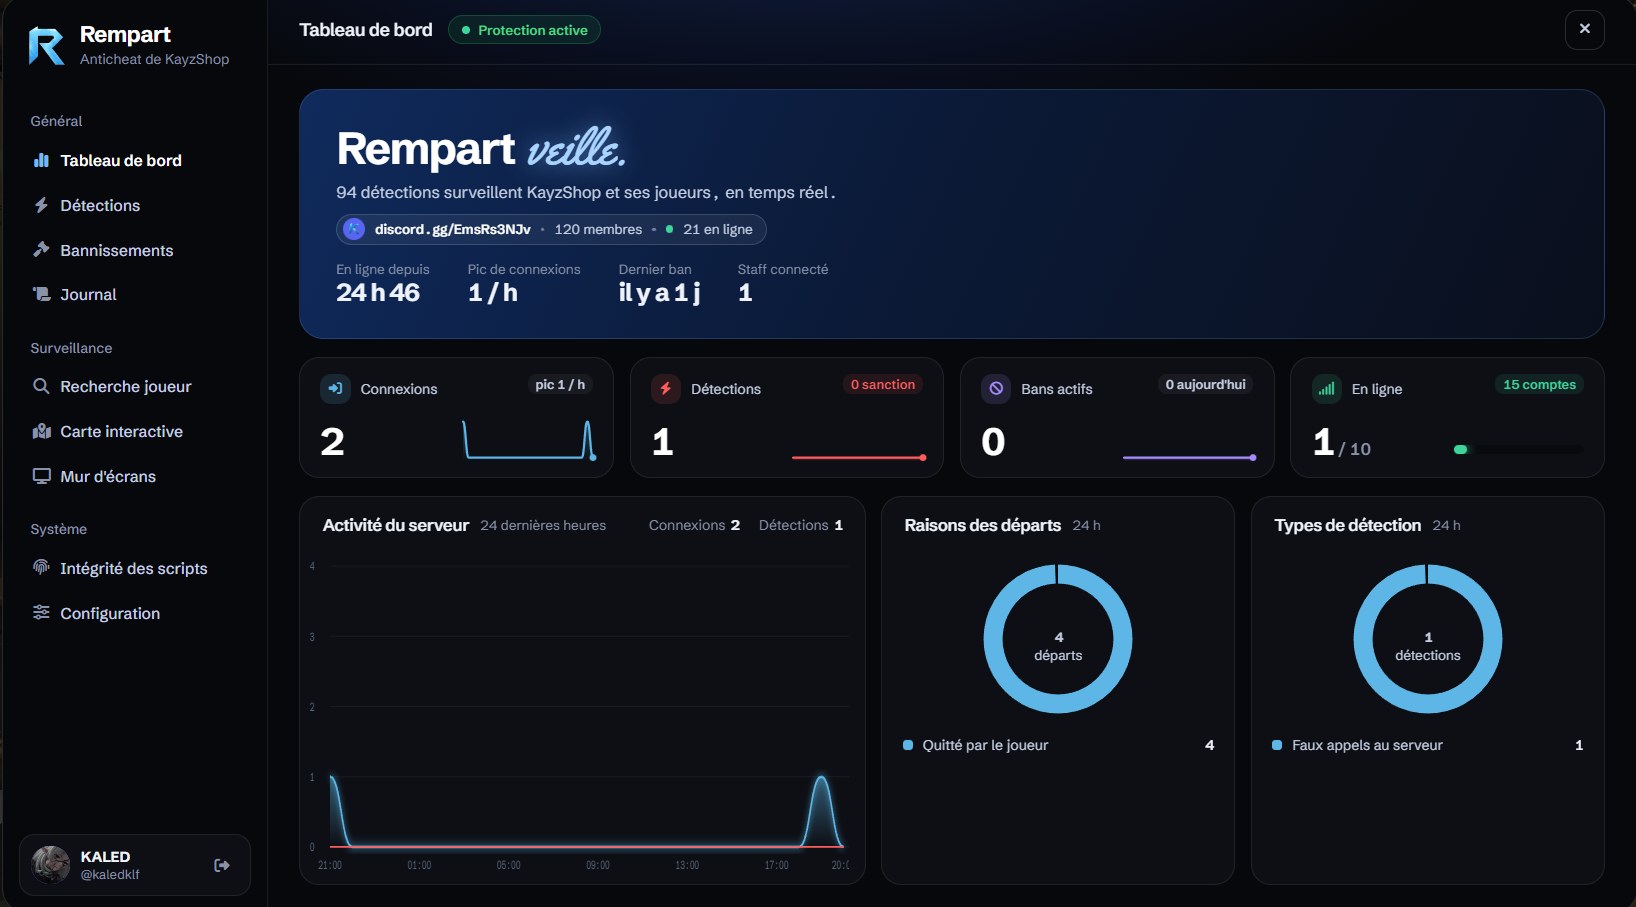The height and width of the screenshot is (907, 1636).
Task: Click the 'Quitté par le joueur' legend entry
Action: click(x=1058, y=745)
